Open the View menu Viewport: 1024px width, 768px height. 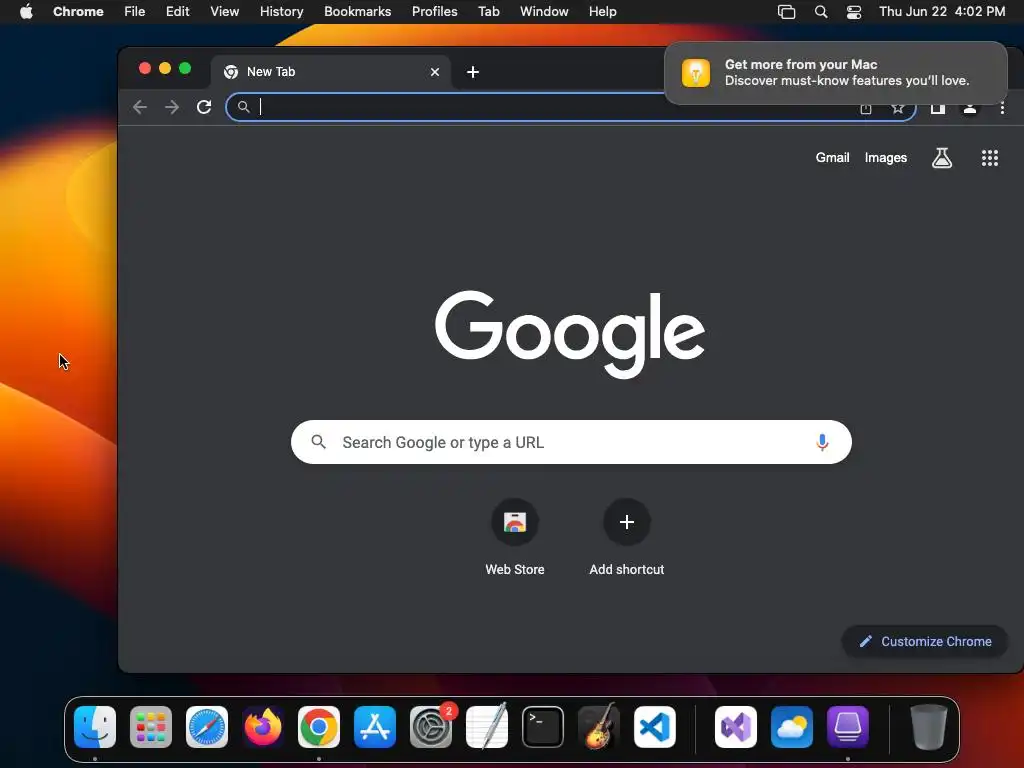pos(224,11)
